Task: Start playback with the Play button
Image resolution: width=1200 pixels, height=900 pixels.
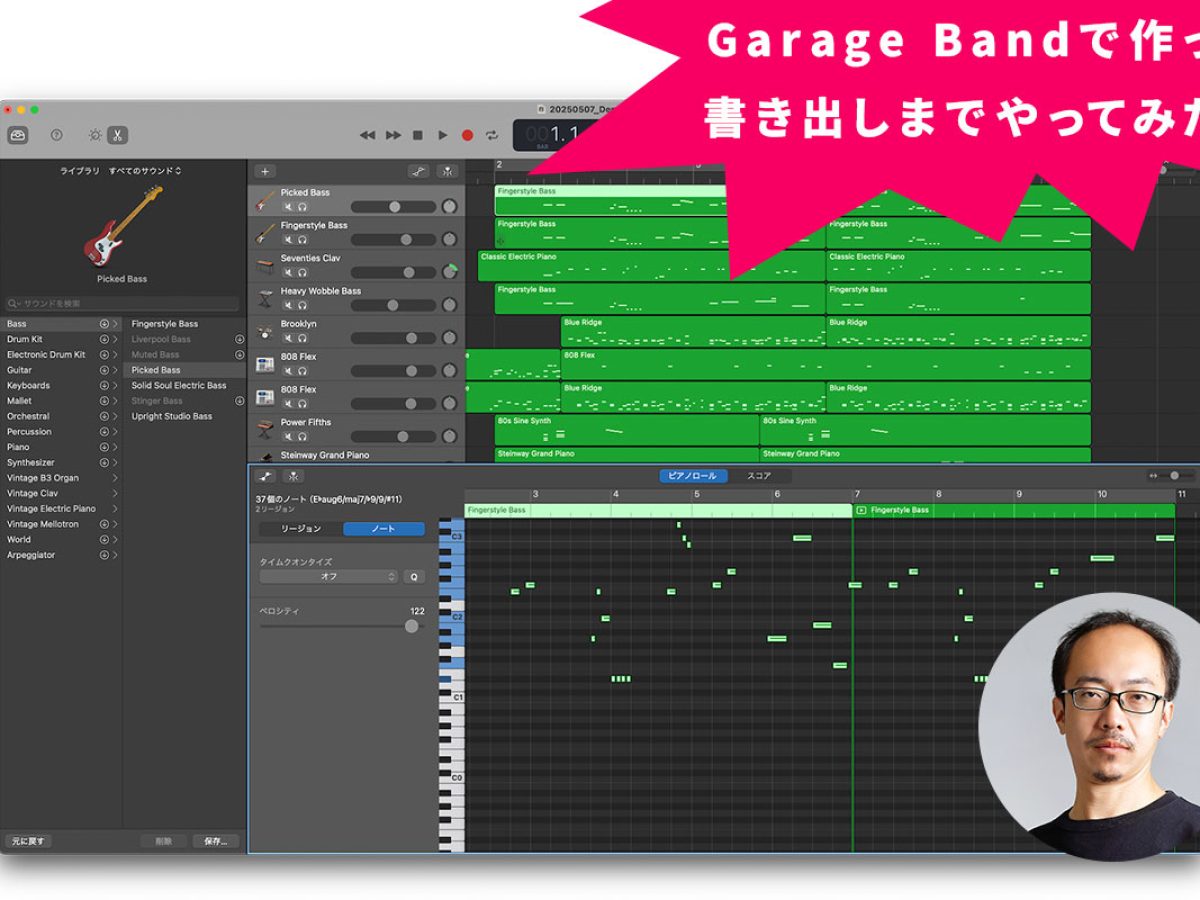Action: 443,135
